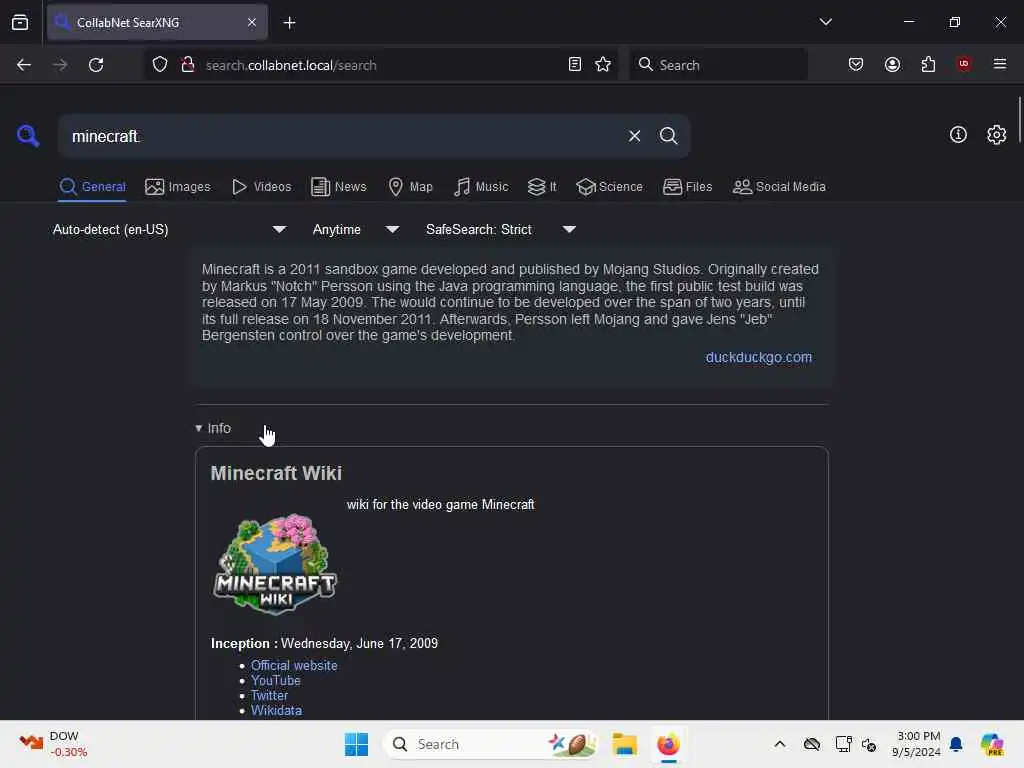Viewport: 1024px width, 768px height.
Task: Open the Firefox hamburger application menu
Action: 999,64
